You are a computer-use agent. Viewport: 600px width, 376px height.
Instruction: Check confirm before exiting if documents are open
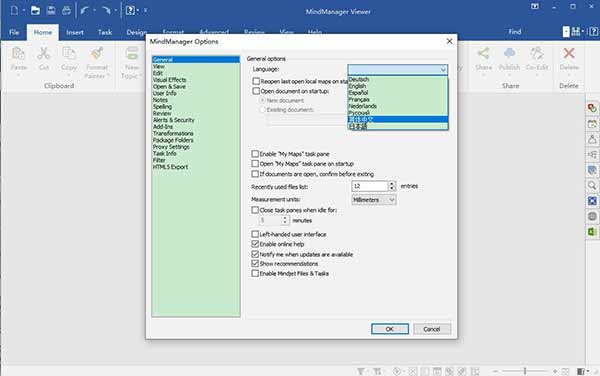click(x=255, y=174)
